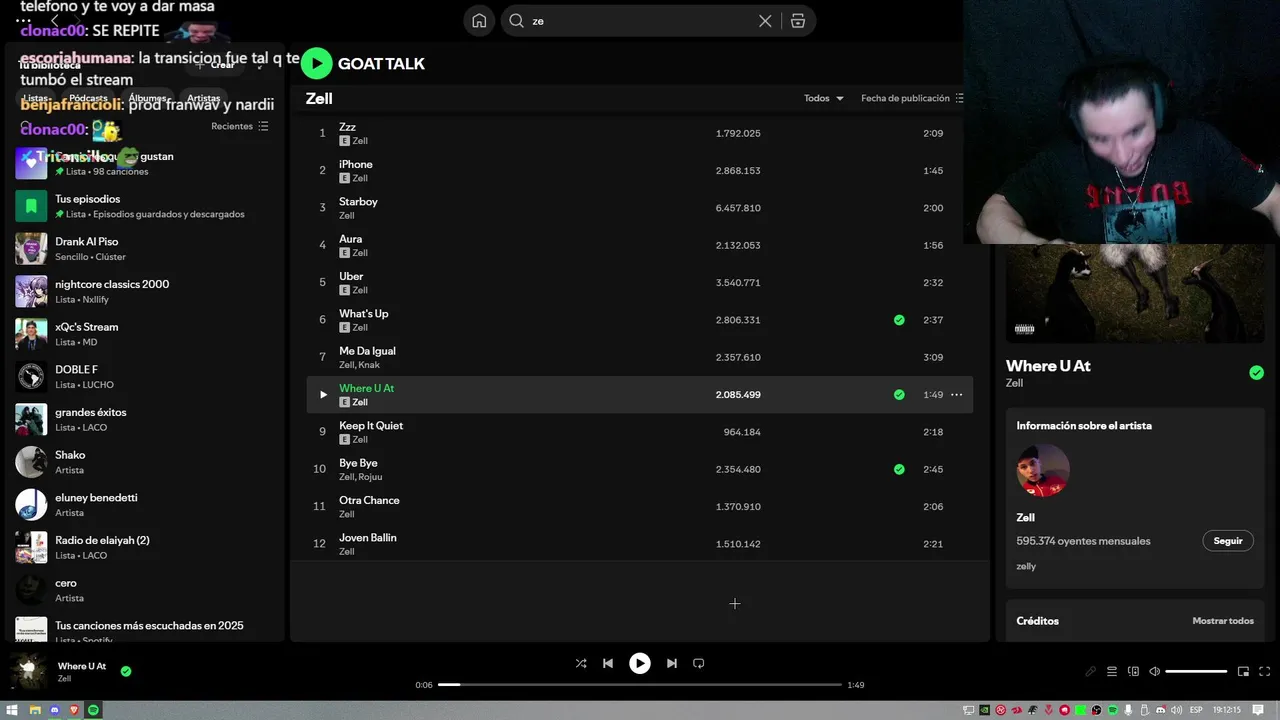1280x720 pixels.
Task: Play the GOAT TALK album
Action: (x=316, y=63)
